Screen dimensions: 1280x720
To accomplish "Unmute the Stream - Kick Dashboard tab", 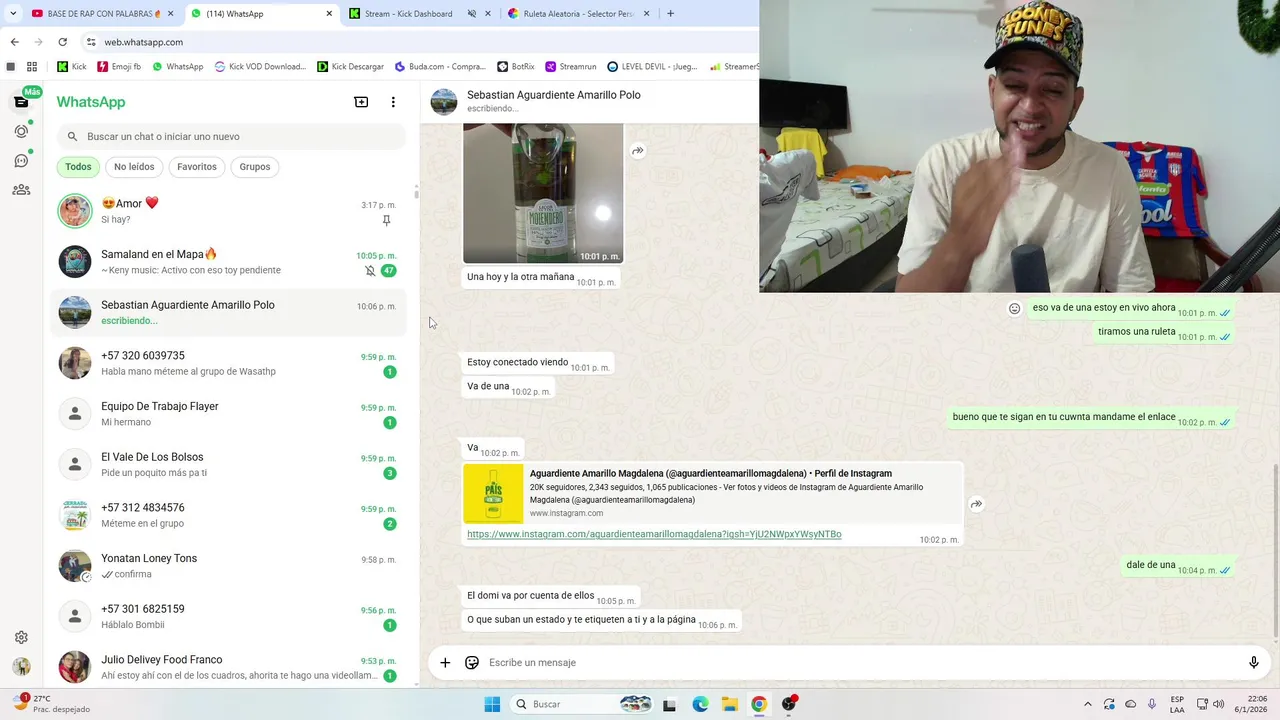I will click(x=472, y=14).
